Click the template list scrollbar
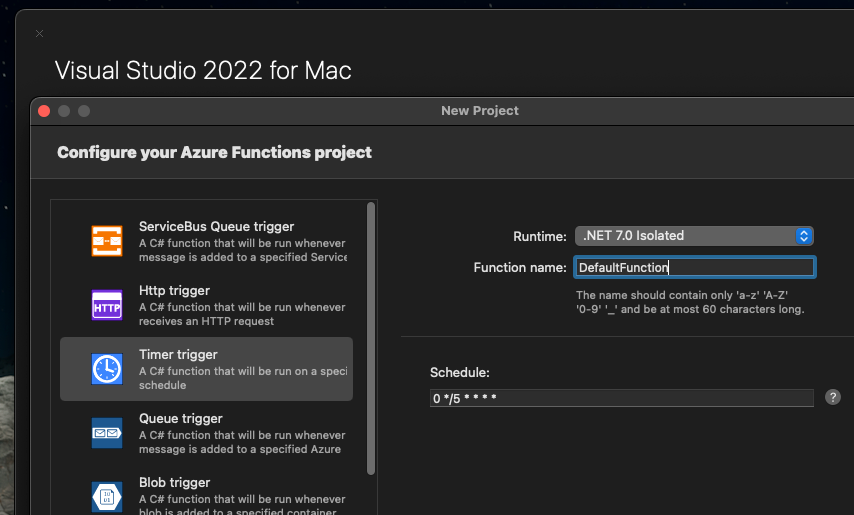Image resolution: width=854 pixels, height=515 pixels. (x=371, y=339)
